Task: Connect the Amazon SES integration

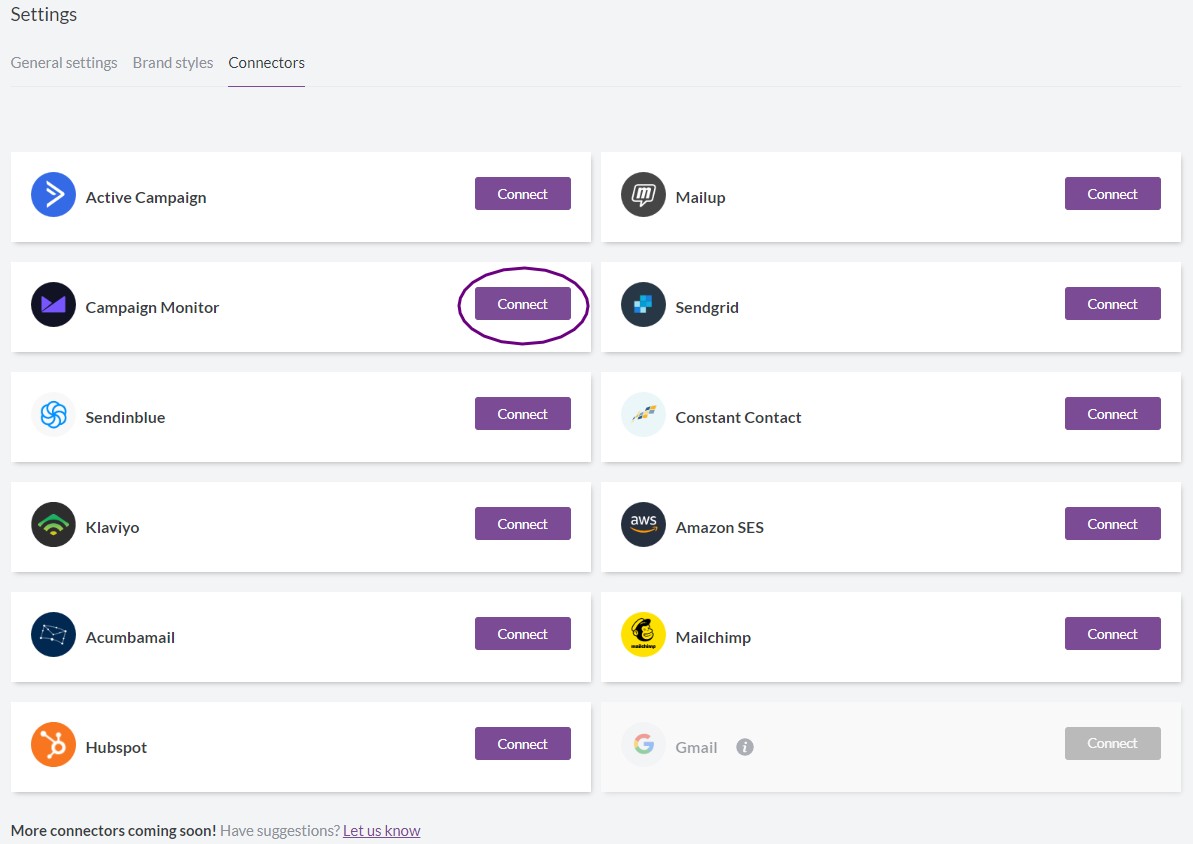Action: (1112, 524)
